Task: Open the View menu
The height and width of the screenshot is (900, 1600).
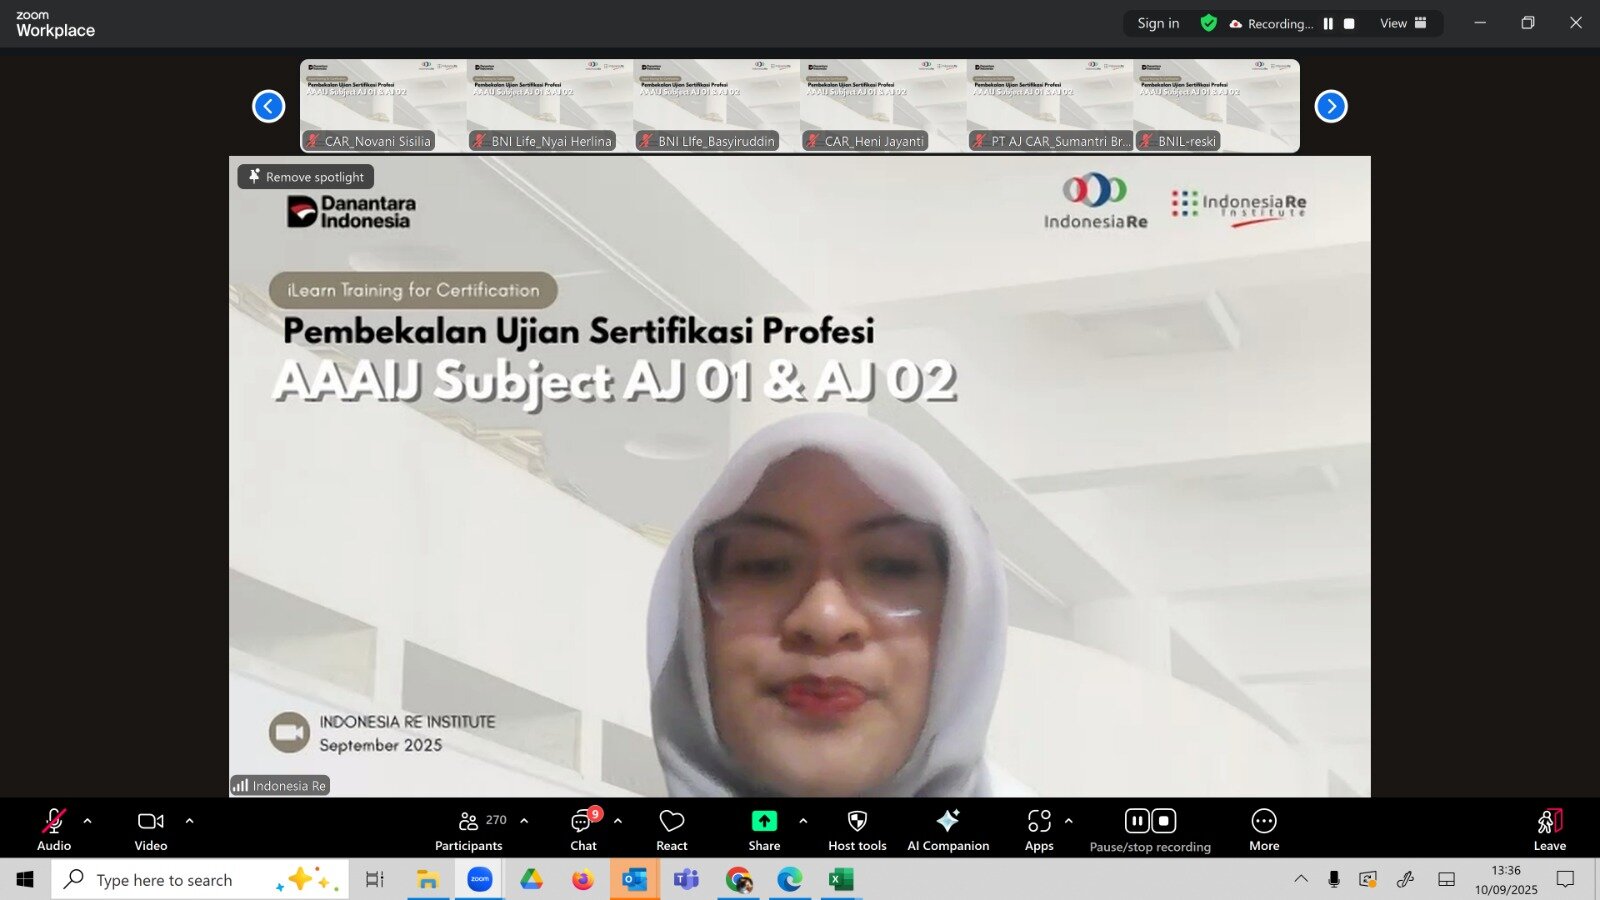Action: [x=1392, y=22]
